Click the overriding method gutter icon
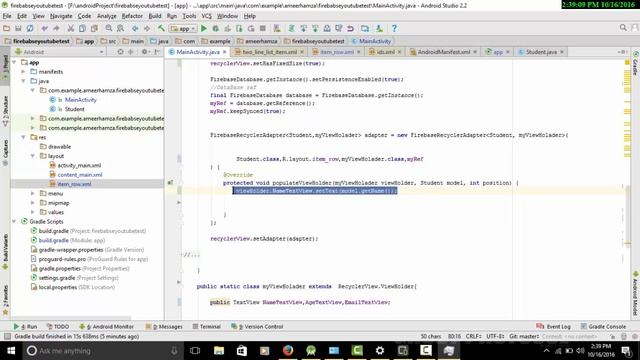 pos(171,182)
